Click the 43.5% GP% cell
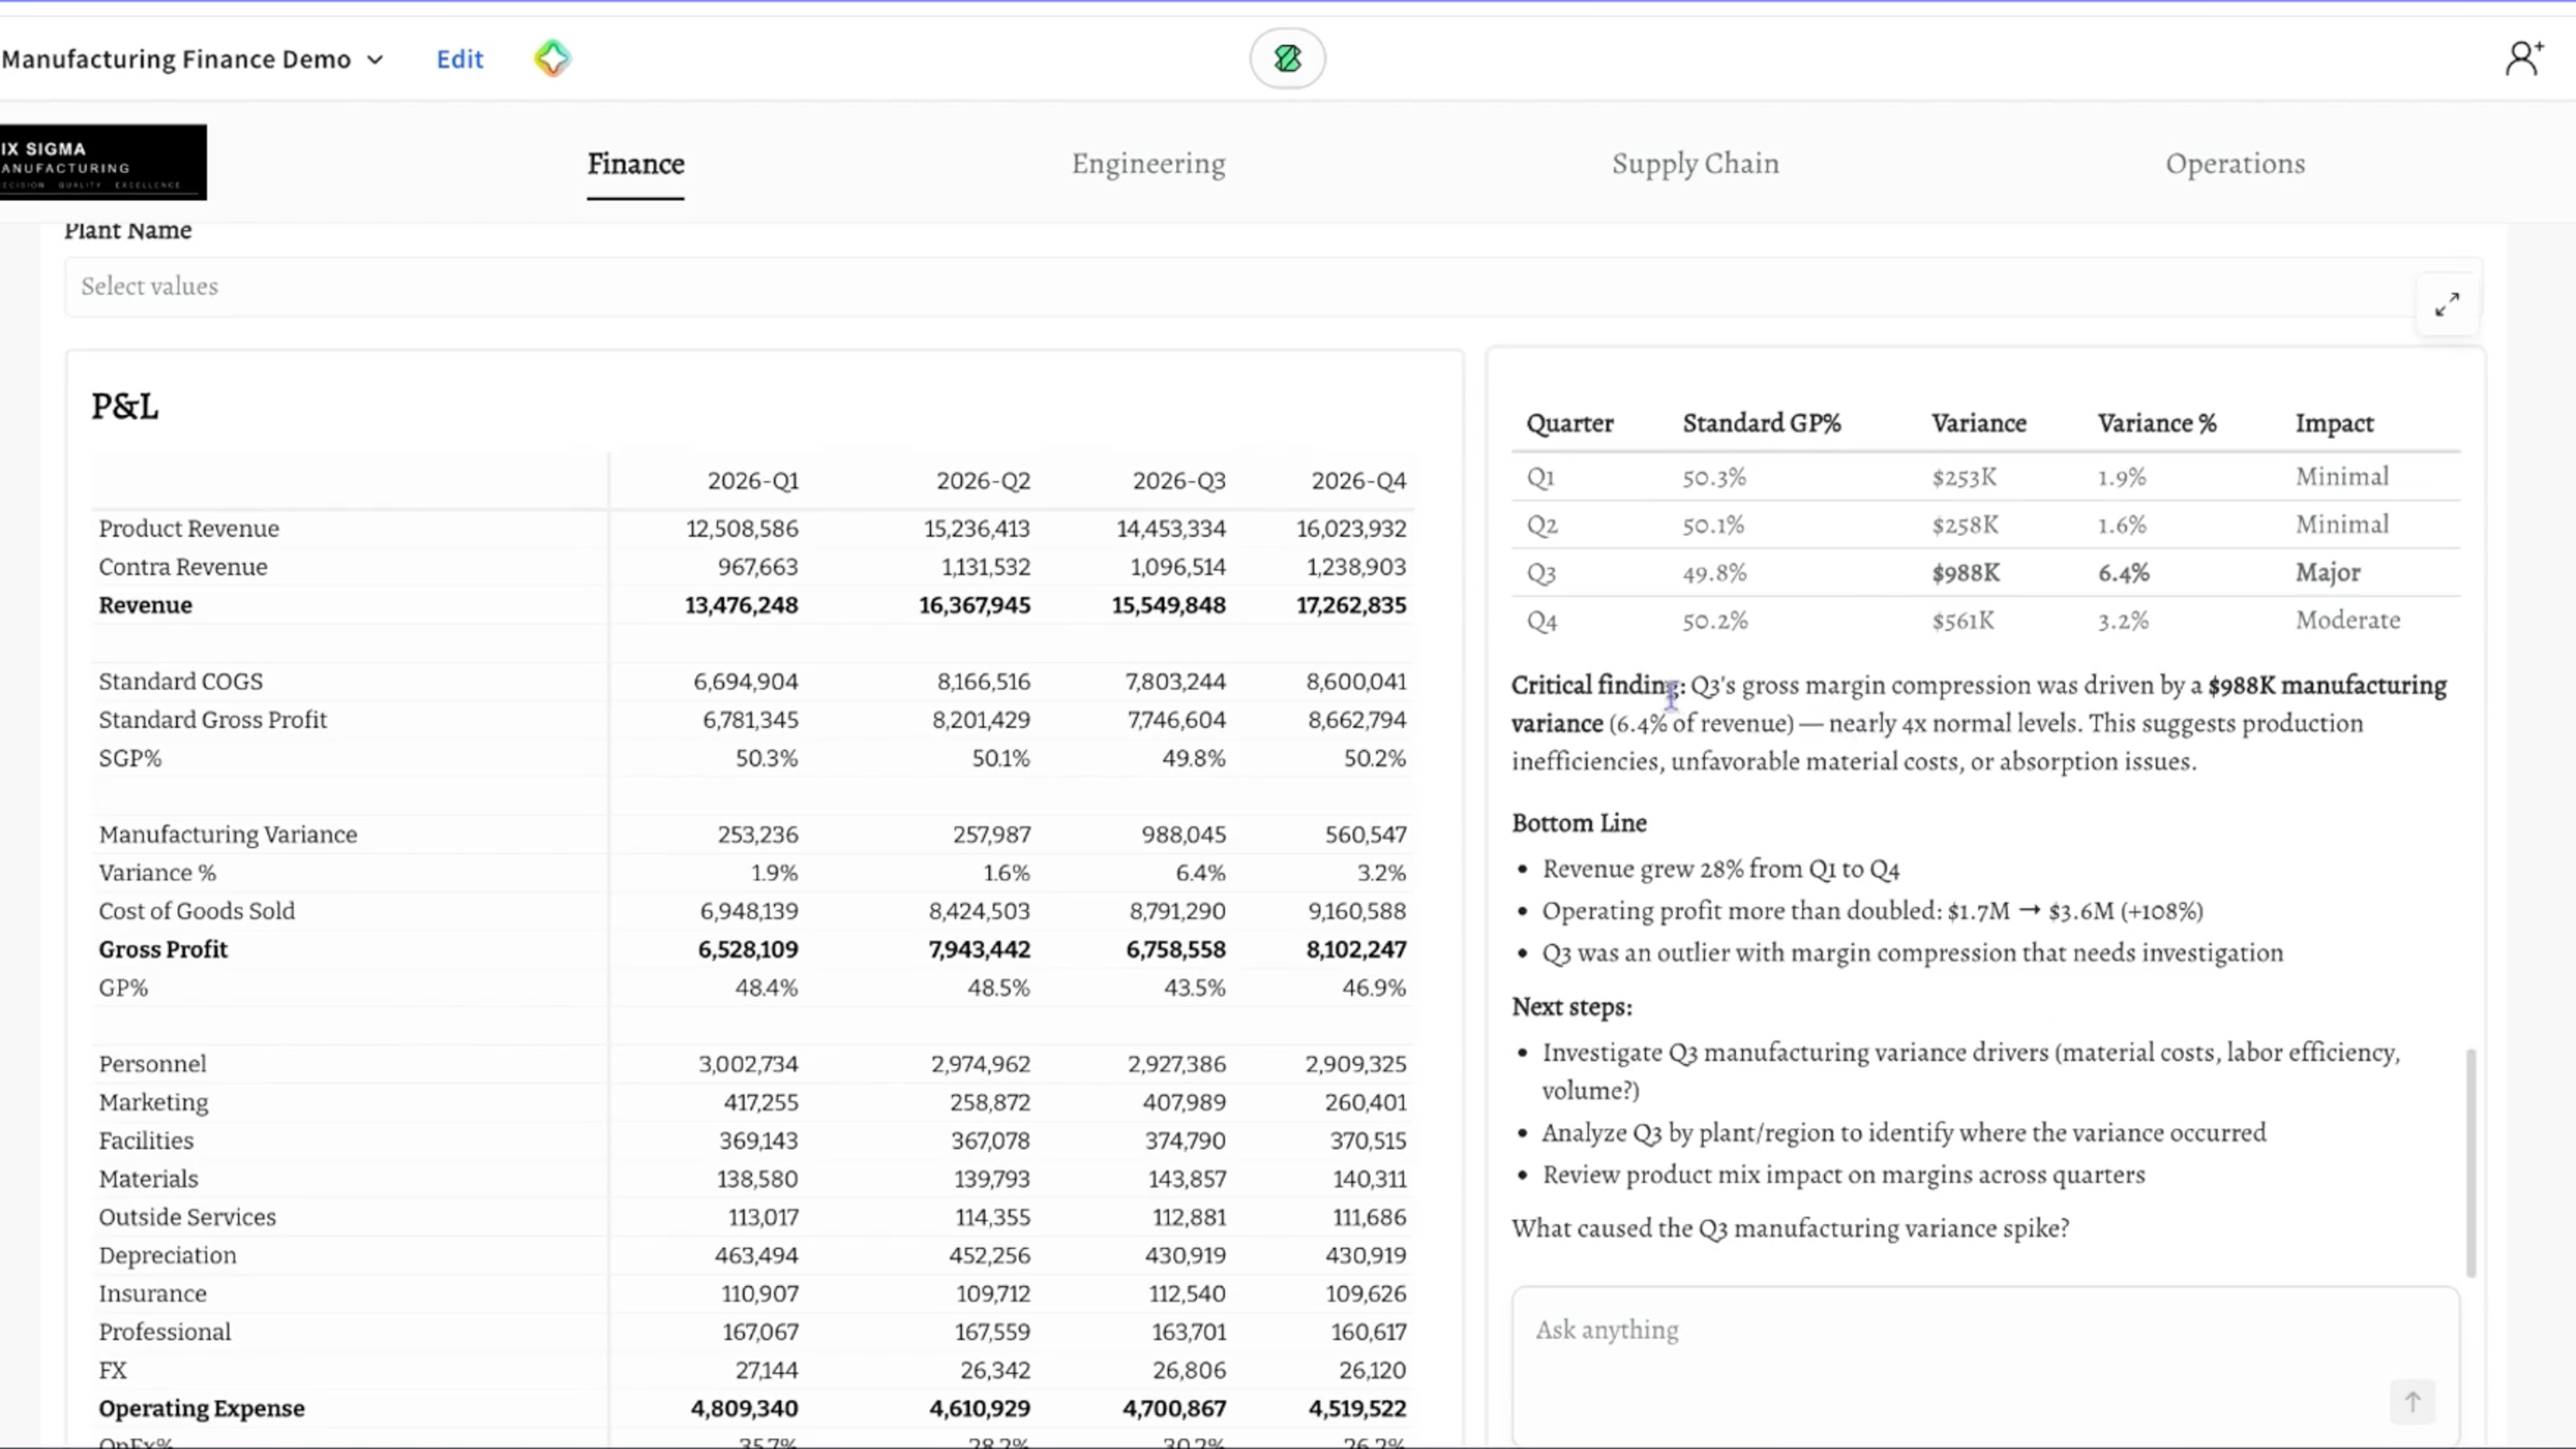2576x1449 pixels. pos(1194,988)
